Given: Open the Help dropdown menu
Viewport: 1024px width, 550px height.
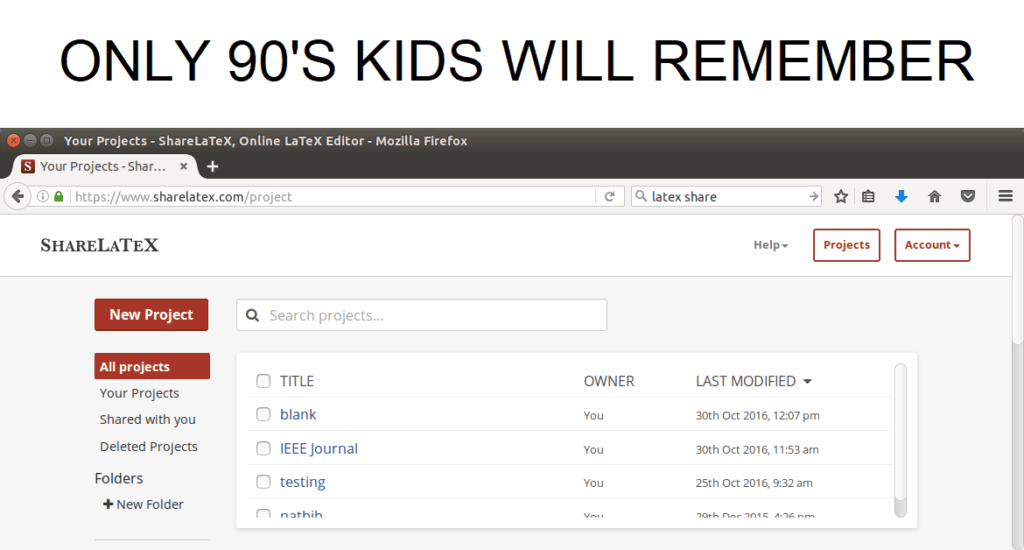Looking at the screenshot, I should click(x=771, y=245).
